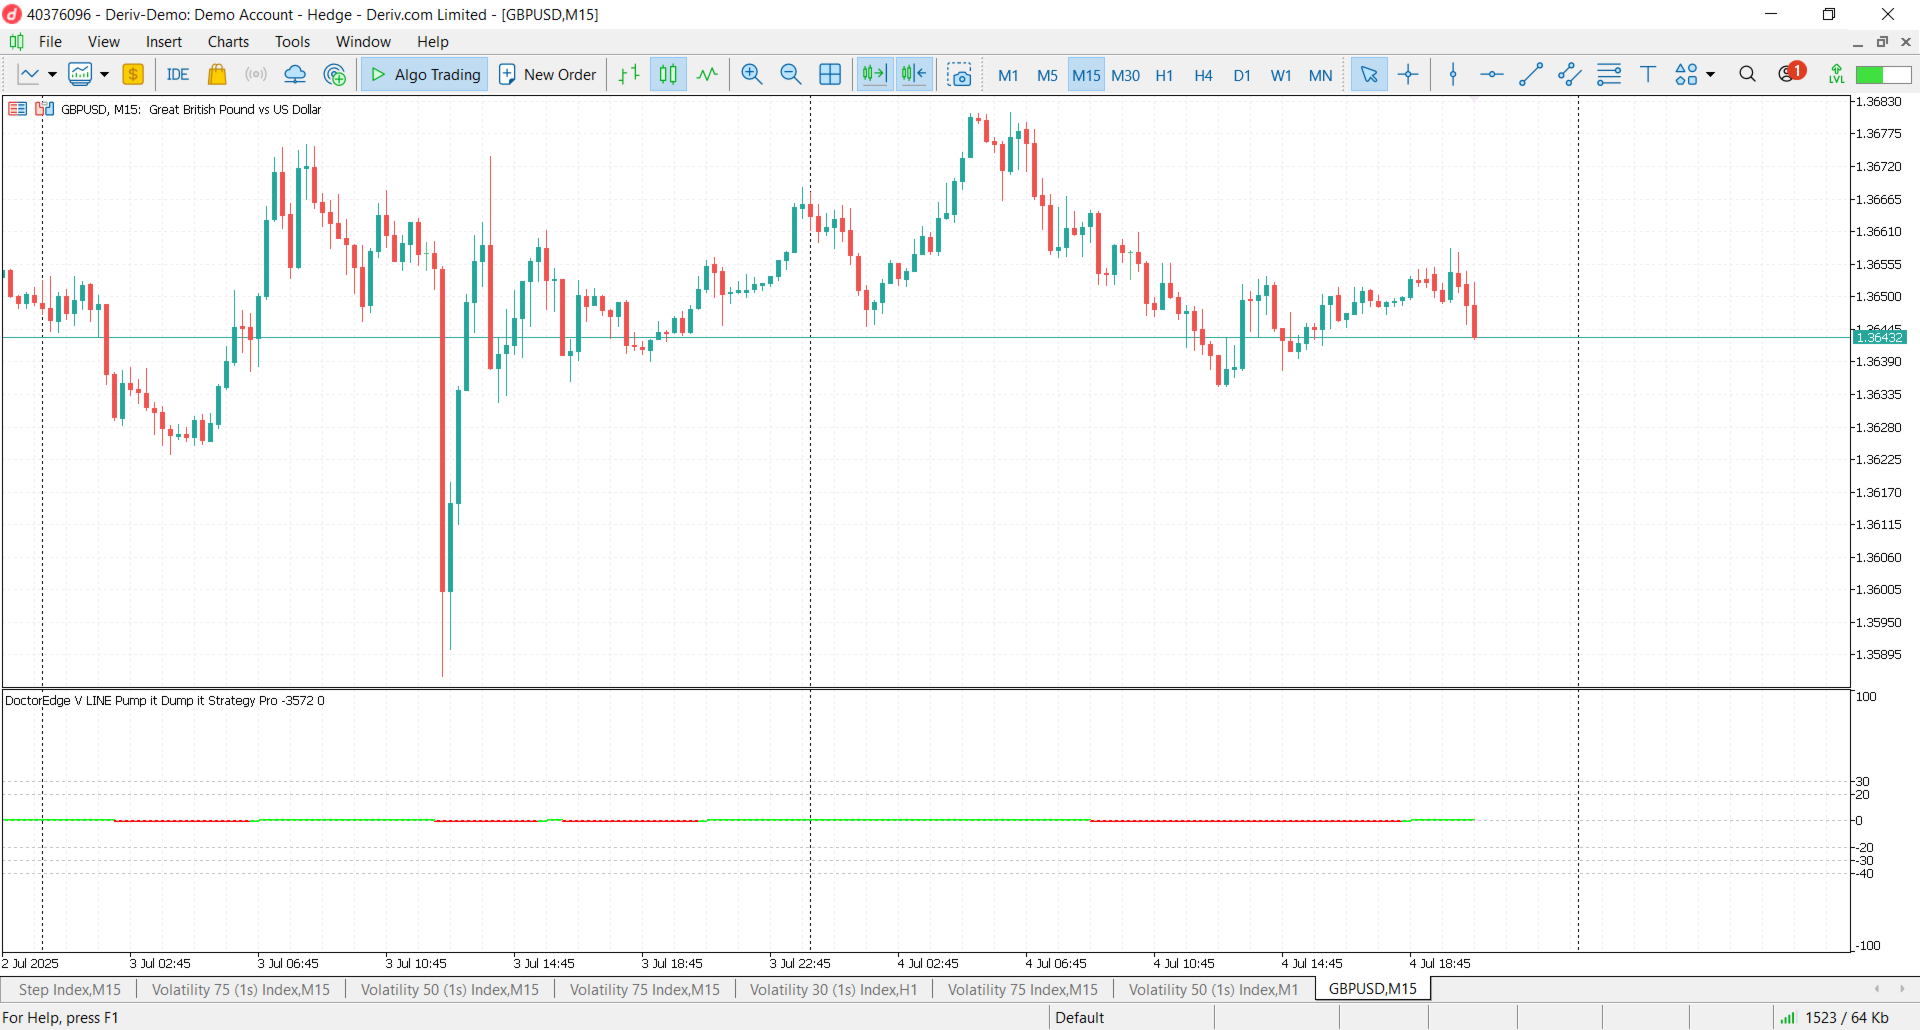
Task: Select the M5 timeframe
Action: pos(1047,75)
